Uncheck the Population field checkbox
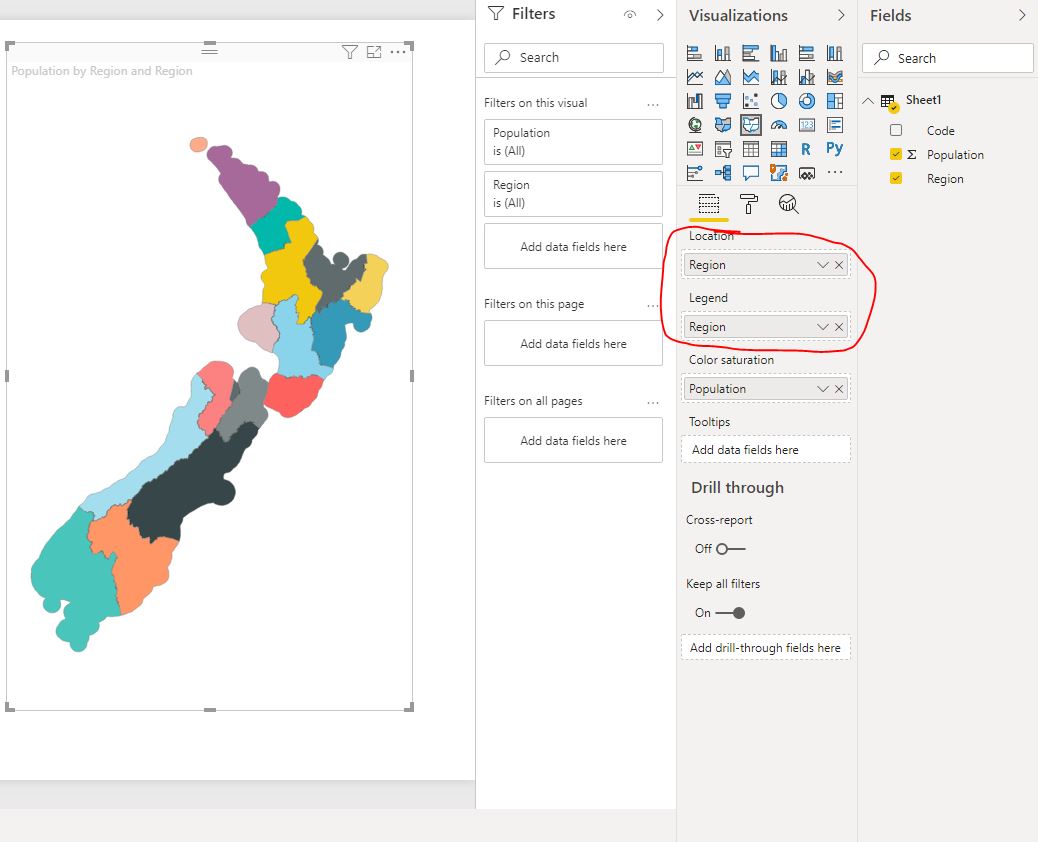 click(x=896, y=154)
